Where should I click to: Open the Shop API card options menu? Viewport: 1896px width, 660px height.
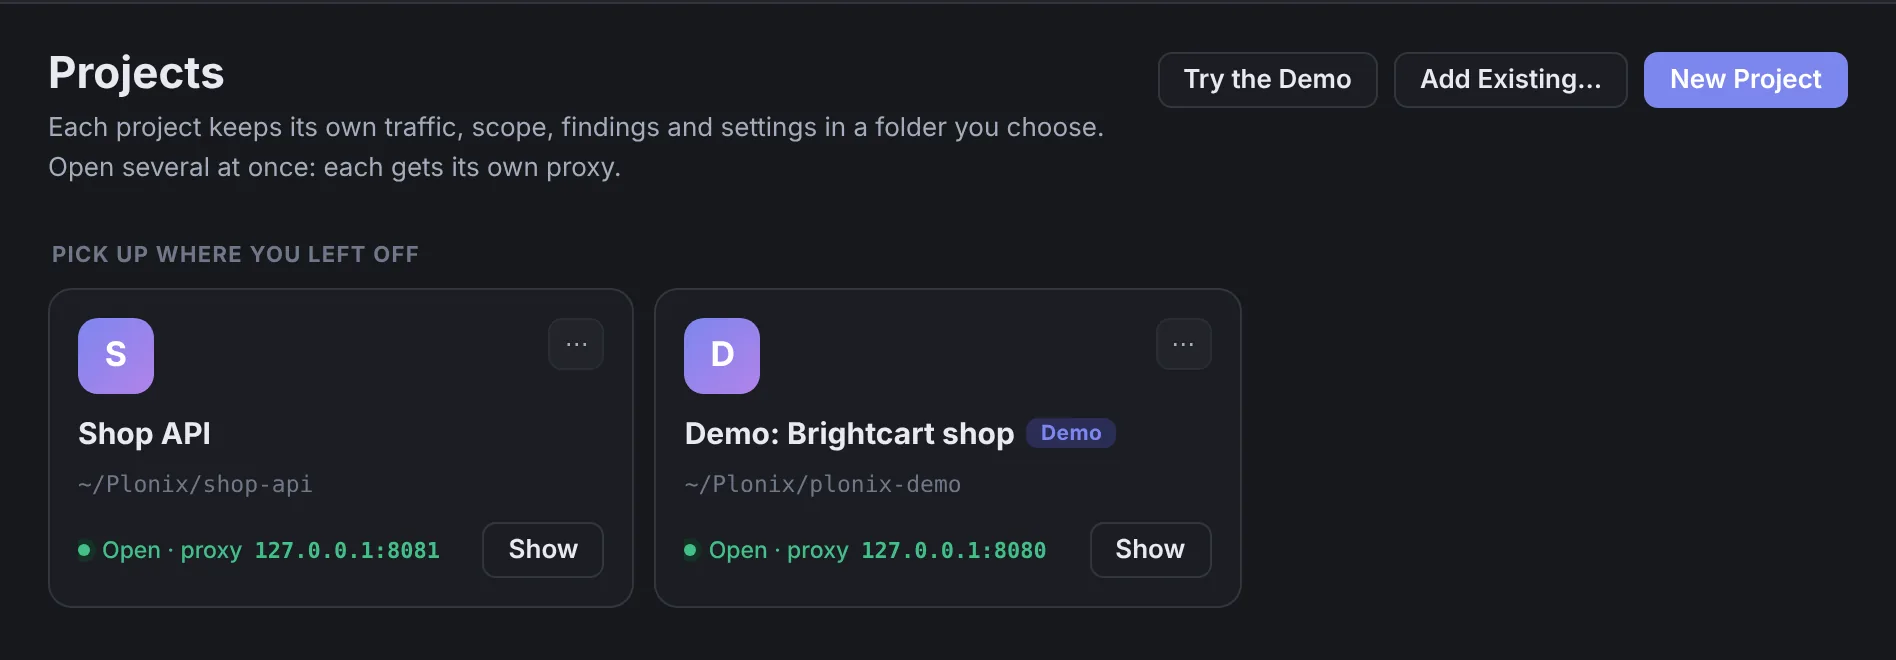(576, 344)
